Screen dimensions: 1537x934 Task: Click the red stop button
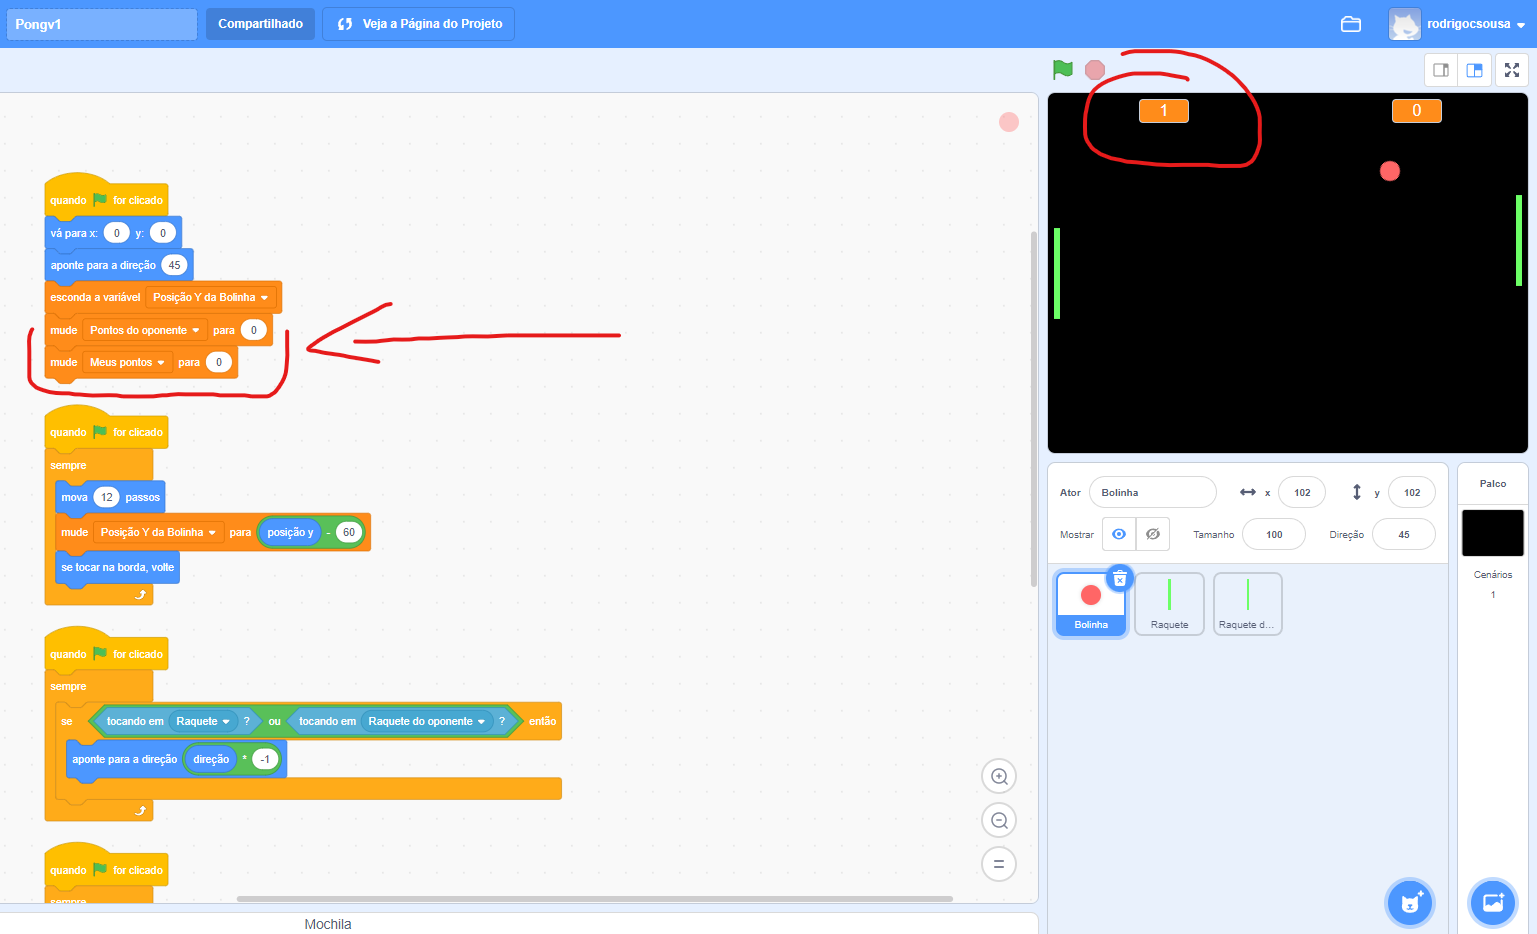[x=1095, y=70]
